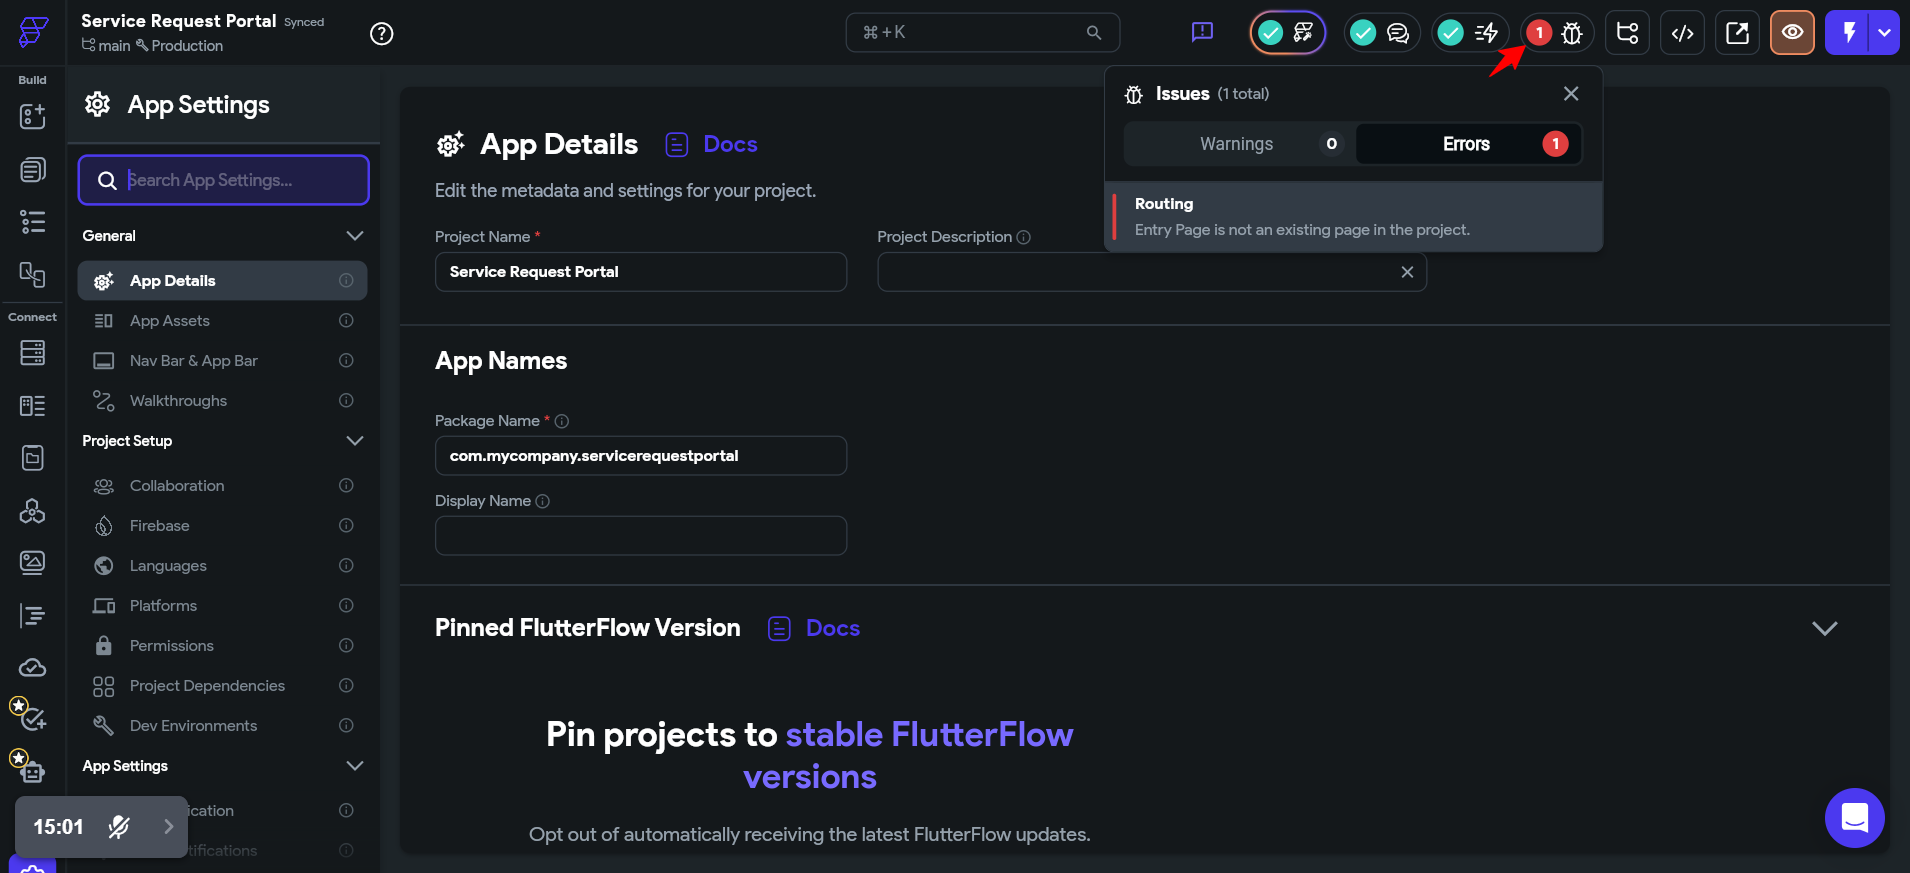Open Project Dependencies settings

(222, 686)
